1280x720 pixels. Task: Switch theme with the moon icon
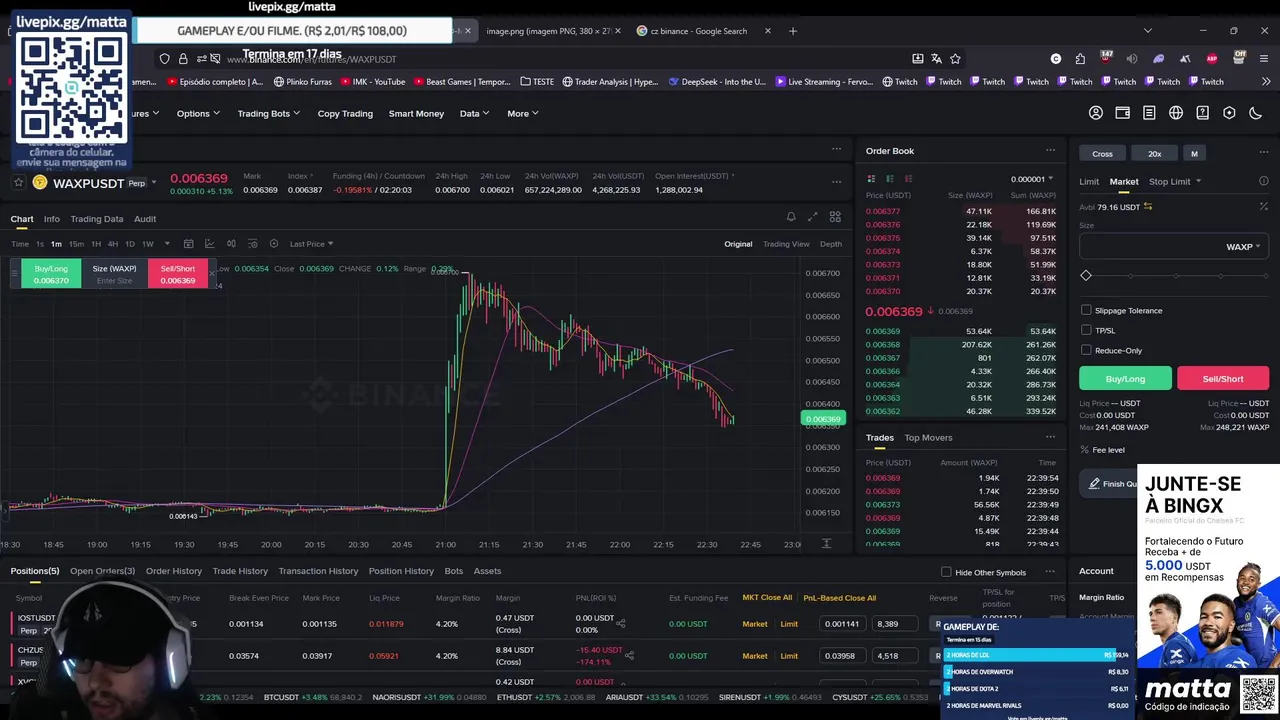coord(1256,113)
